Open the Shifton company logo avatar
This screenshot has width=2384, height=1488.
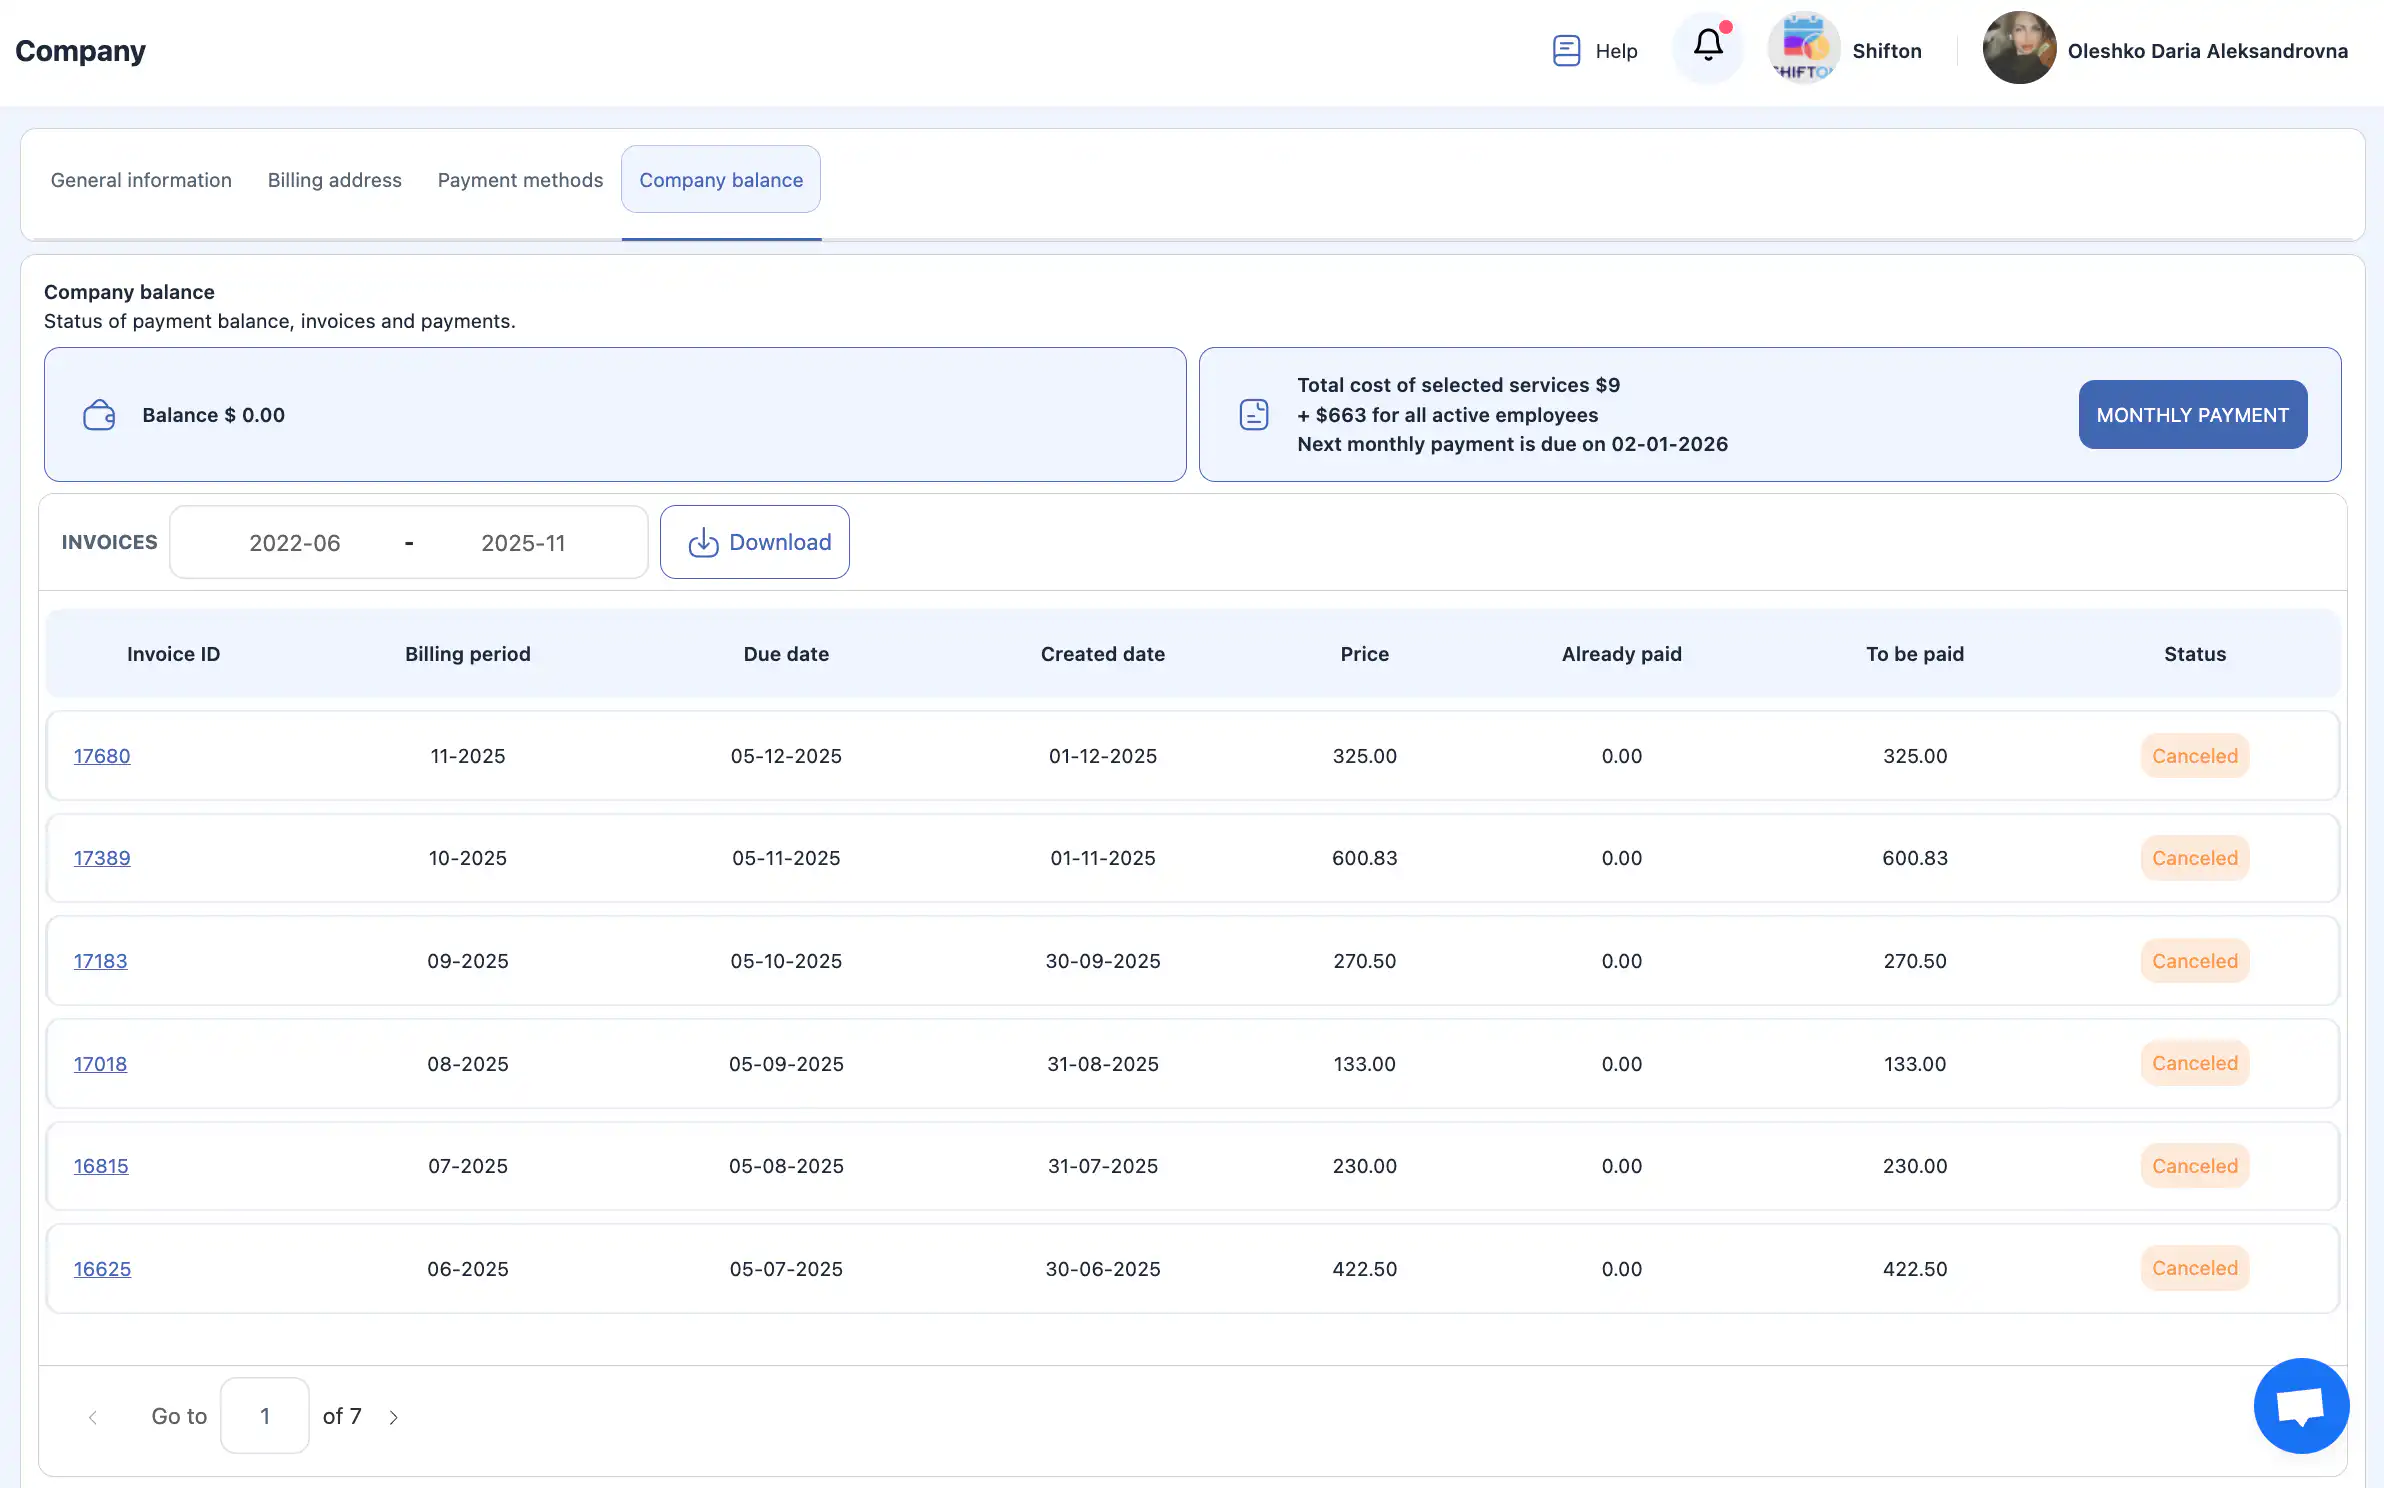coord(1803,48)
